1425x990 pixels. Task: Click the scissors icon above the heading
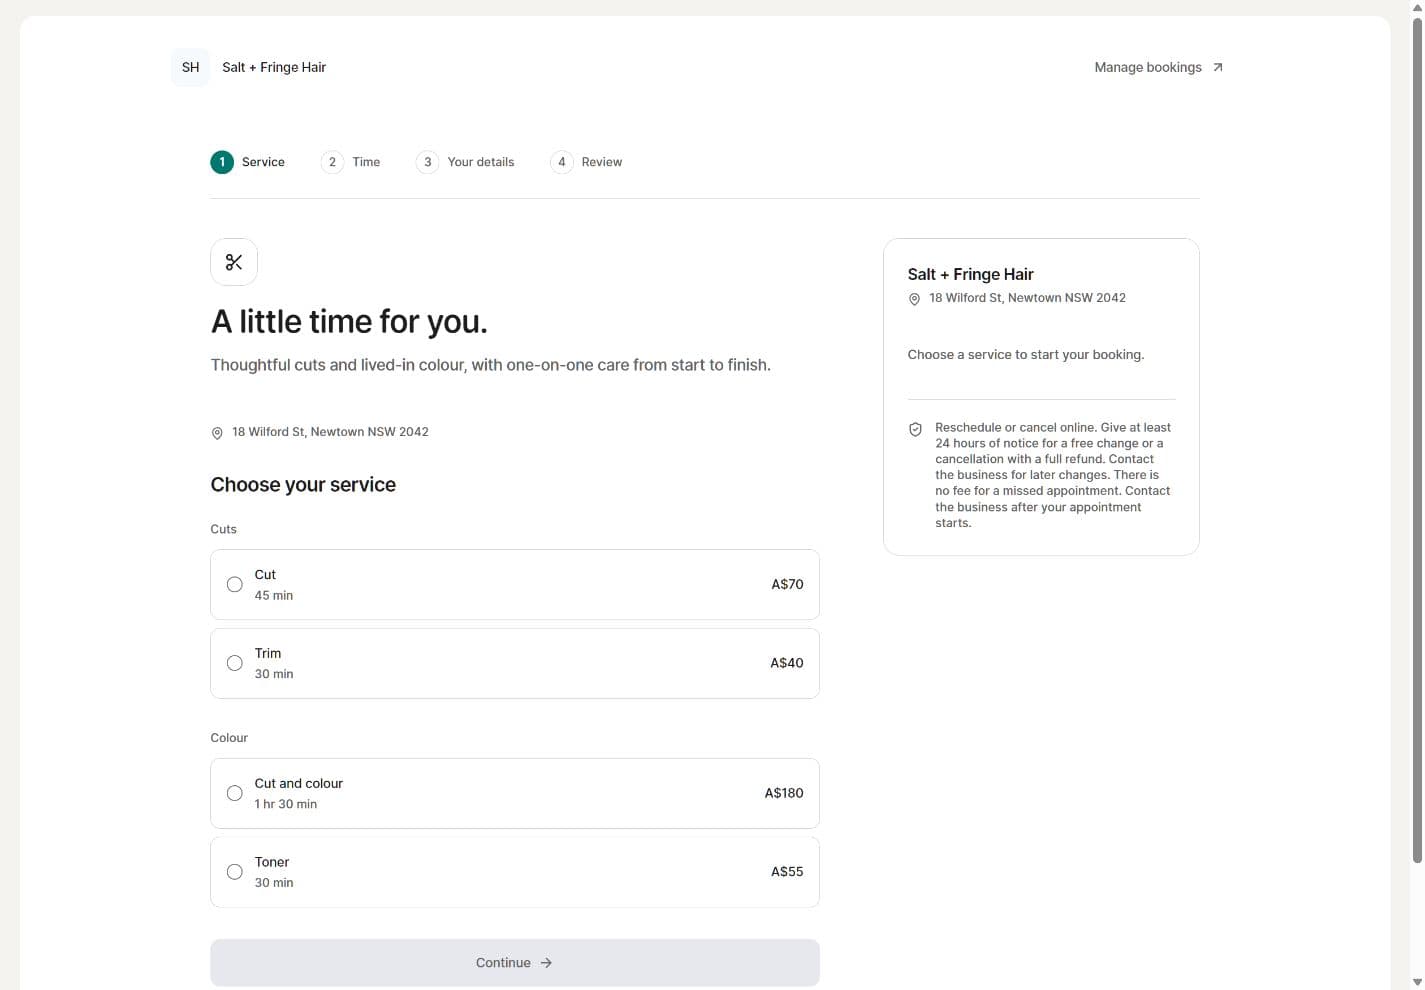[x=234, y=262]
